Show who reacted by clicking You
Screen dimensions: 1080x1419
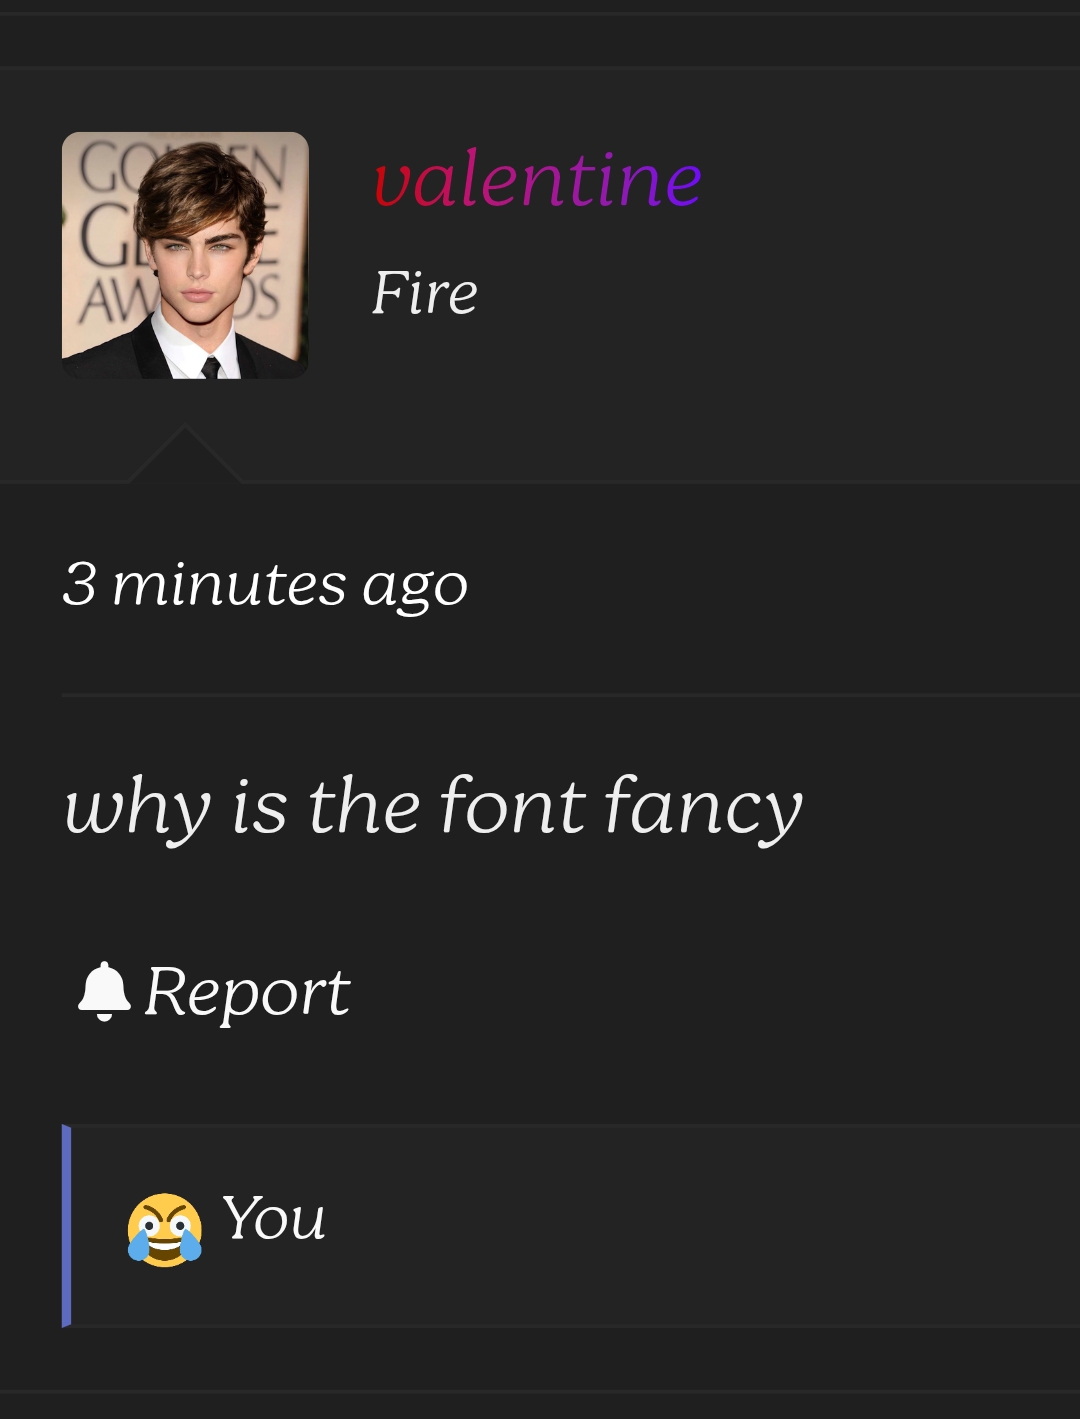pos(273,1218)
